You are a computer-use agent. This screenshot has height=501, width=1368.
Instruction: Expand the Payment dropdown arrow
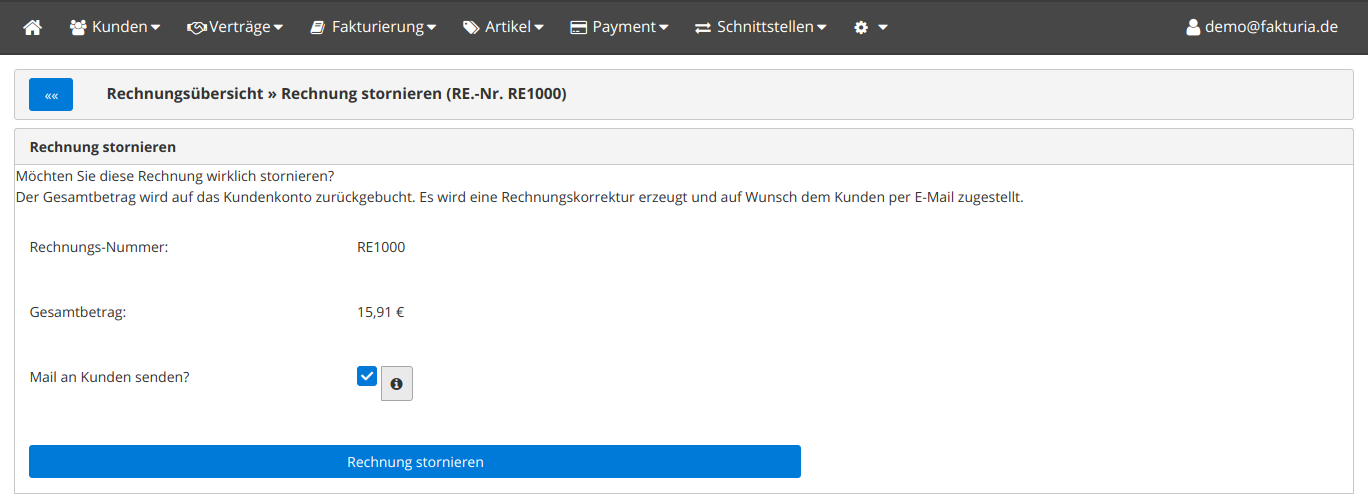point(663,28)
